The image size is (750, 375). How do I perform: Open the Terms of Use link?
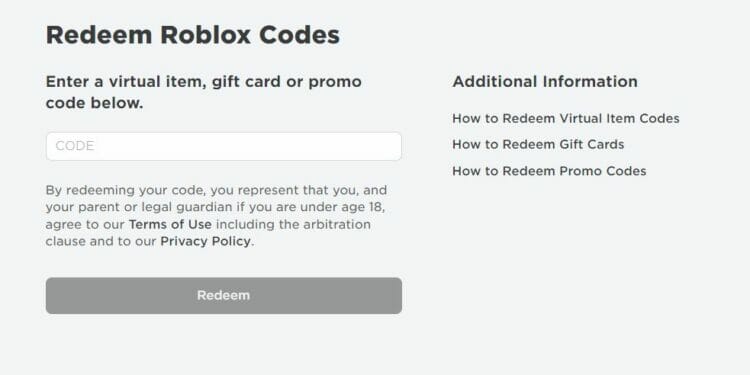tap(170, 224)
